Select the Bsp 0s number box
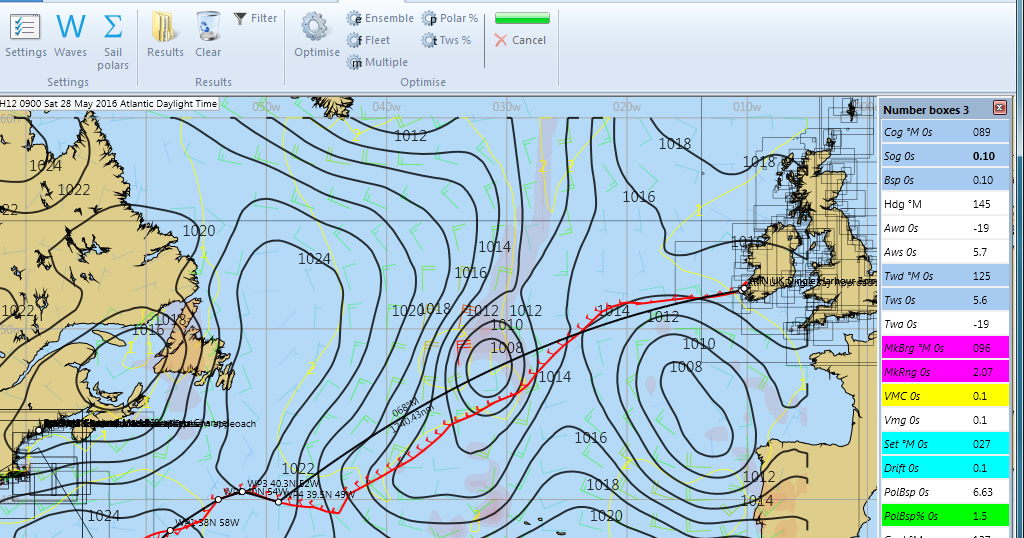 point(944,180)
